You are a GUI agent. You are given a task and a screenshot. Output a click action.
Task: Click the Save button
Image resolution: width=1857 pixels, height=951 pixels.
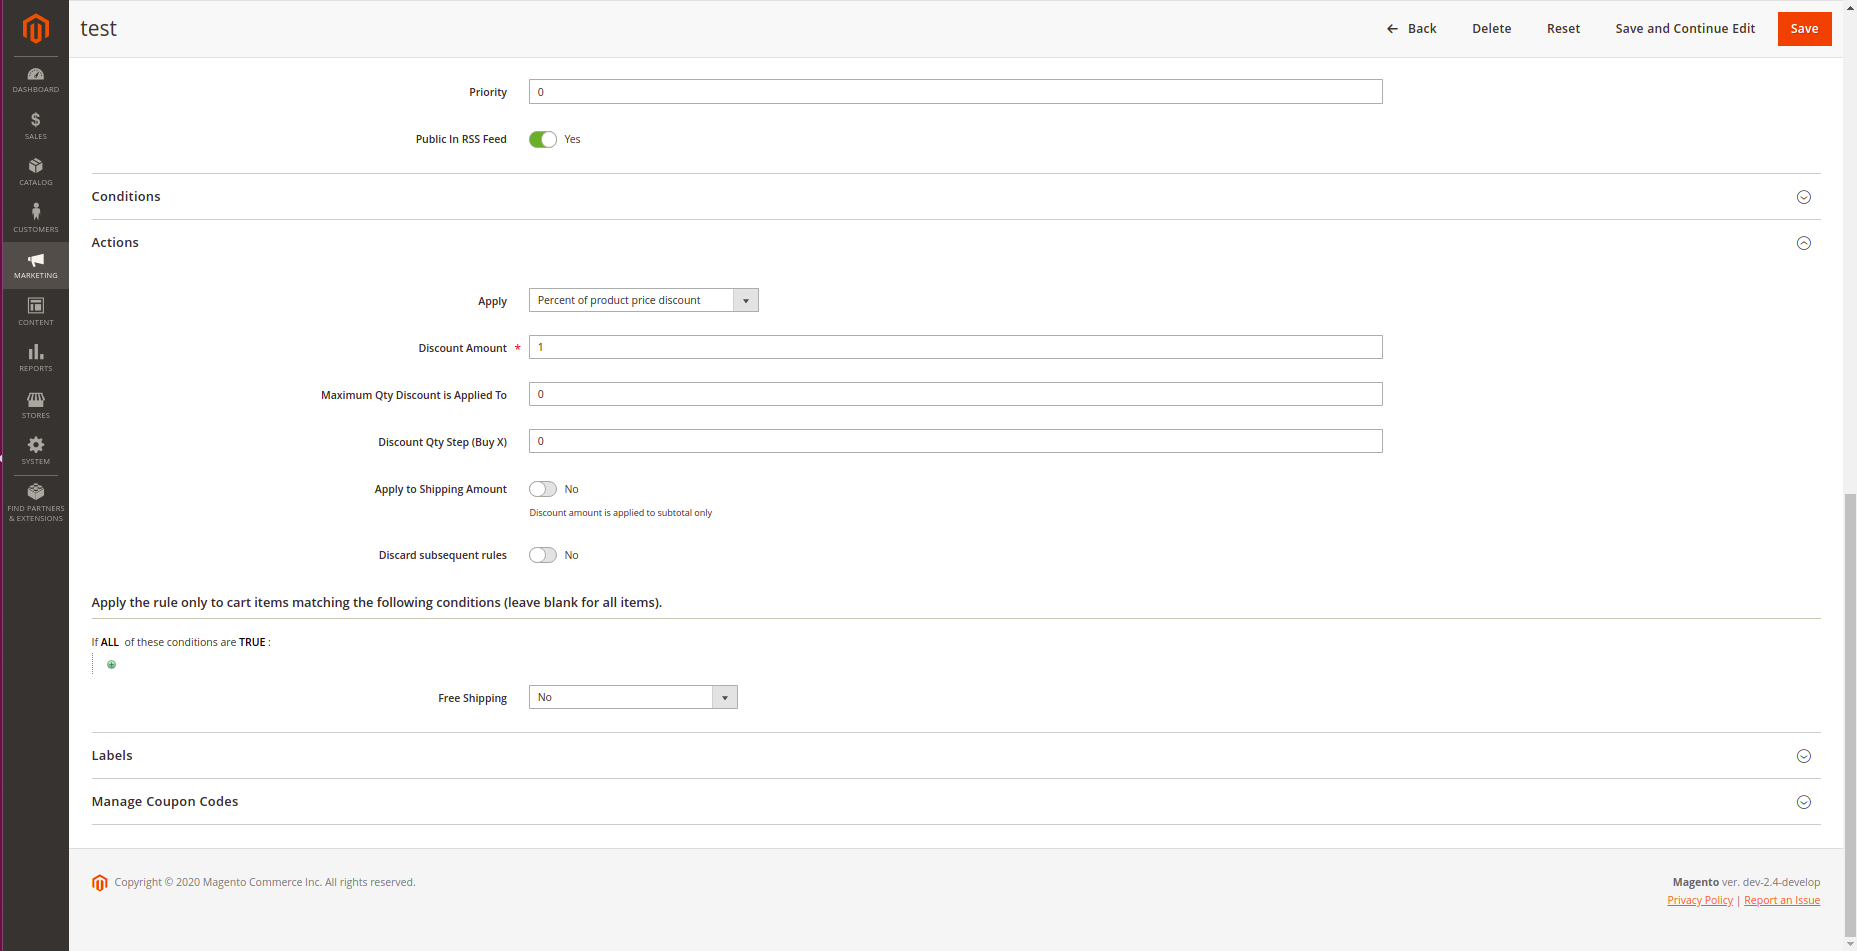[1804, 29]
